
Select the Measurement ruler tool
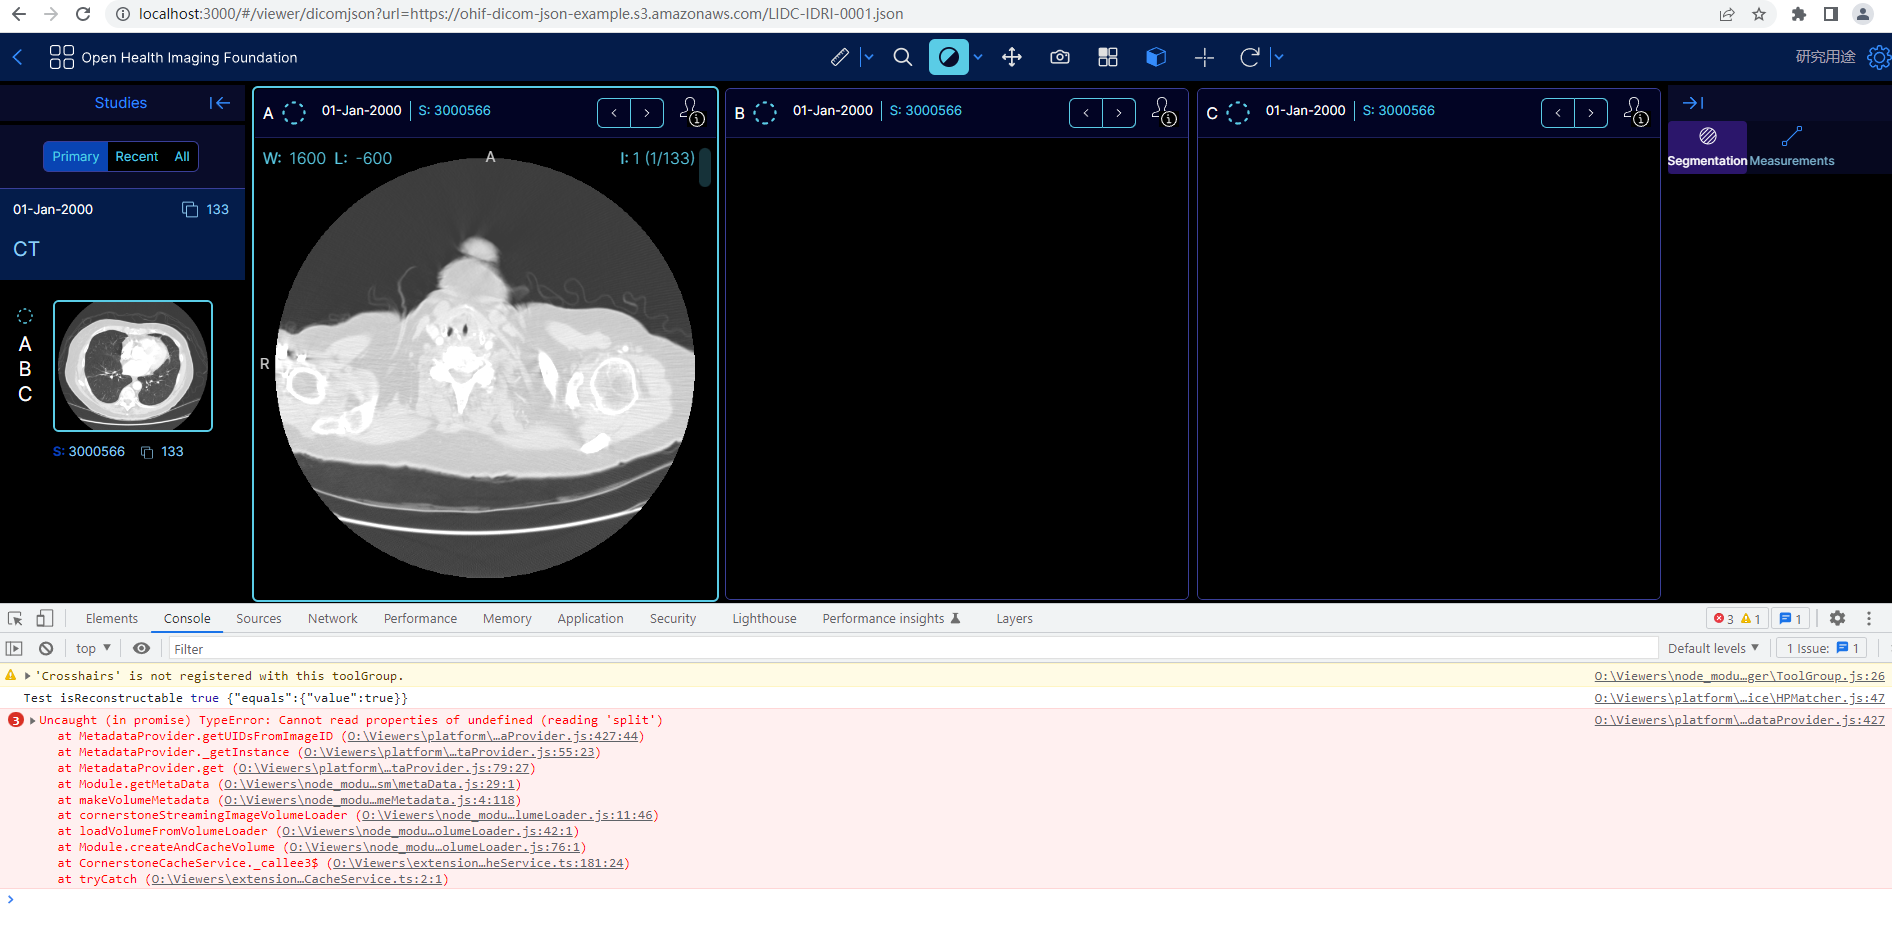(840, 57)
